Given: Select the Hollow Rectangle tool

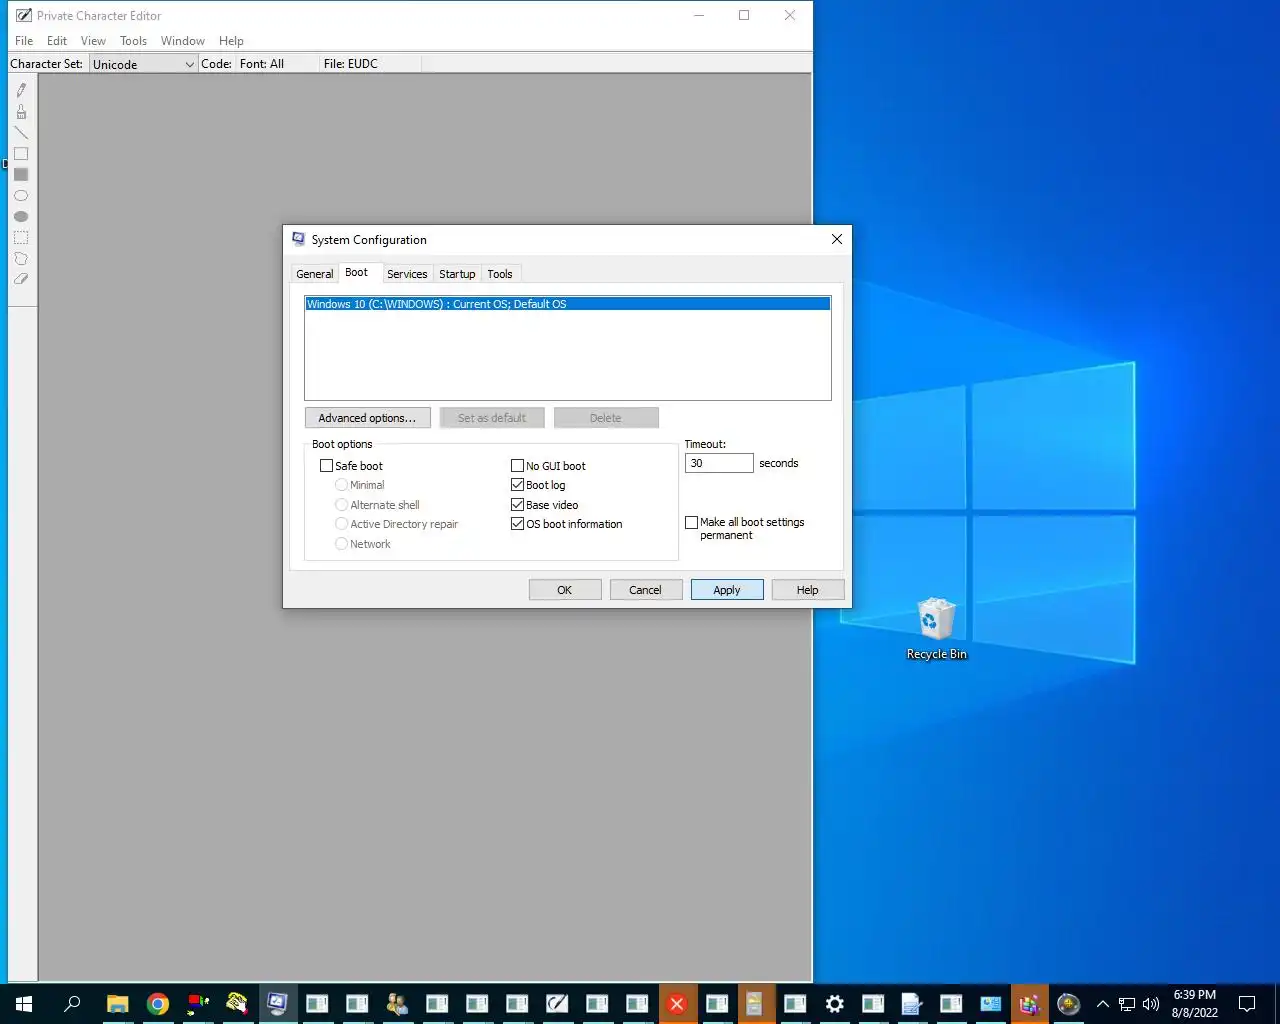Looking at the screenshot, I should 21,153.
